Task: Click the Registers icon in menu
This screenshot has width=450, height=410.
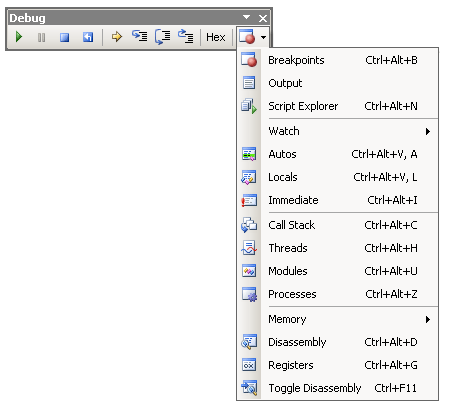Action: click(x=249, y=365)
